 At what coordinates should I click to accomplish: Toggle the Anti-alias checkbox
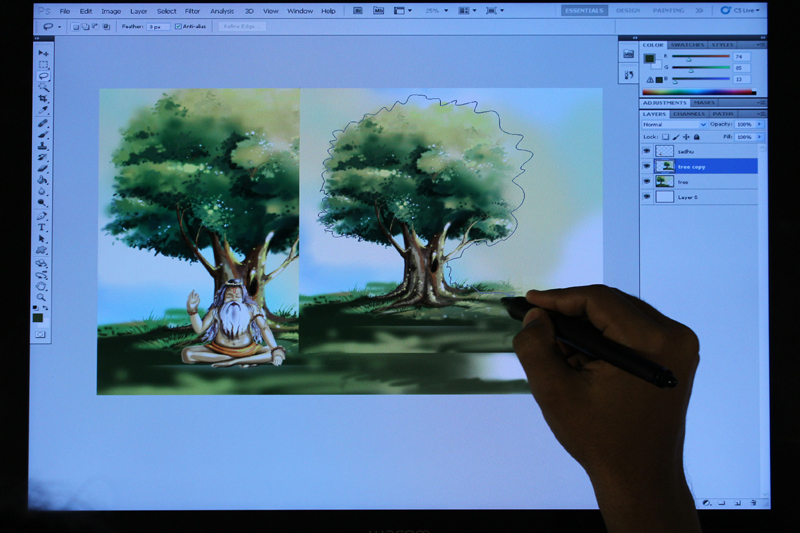pos(179,27)
